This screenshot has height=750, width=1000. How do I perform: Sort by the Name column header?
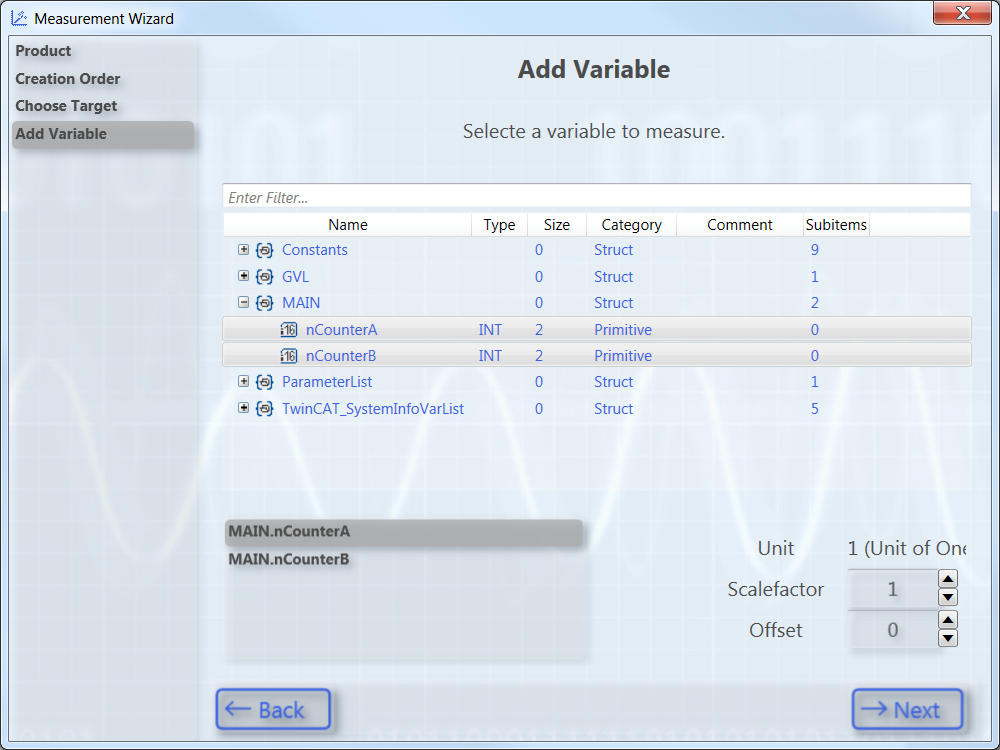348,225
